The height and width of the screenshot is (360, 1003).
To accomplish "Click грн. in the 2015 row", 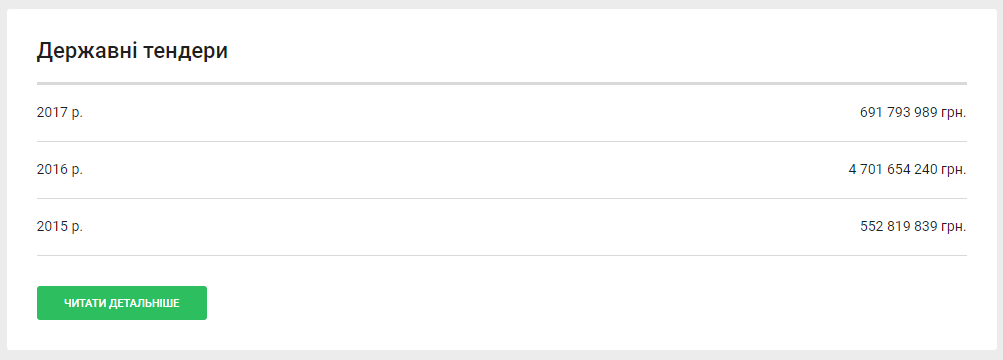I will 954,228.
